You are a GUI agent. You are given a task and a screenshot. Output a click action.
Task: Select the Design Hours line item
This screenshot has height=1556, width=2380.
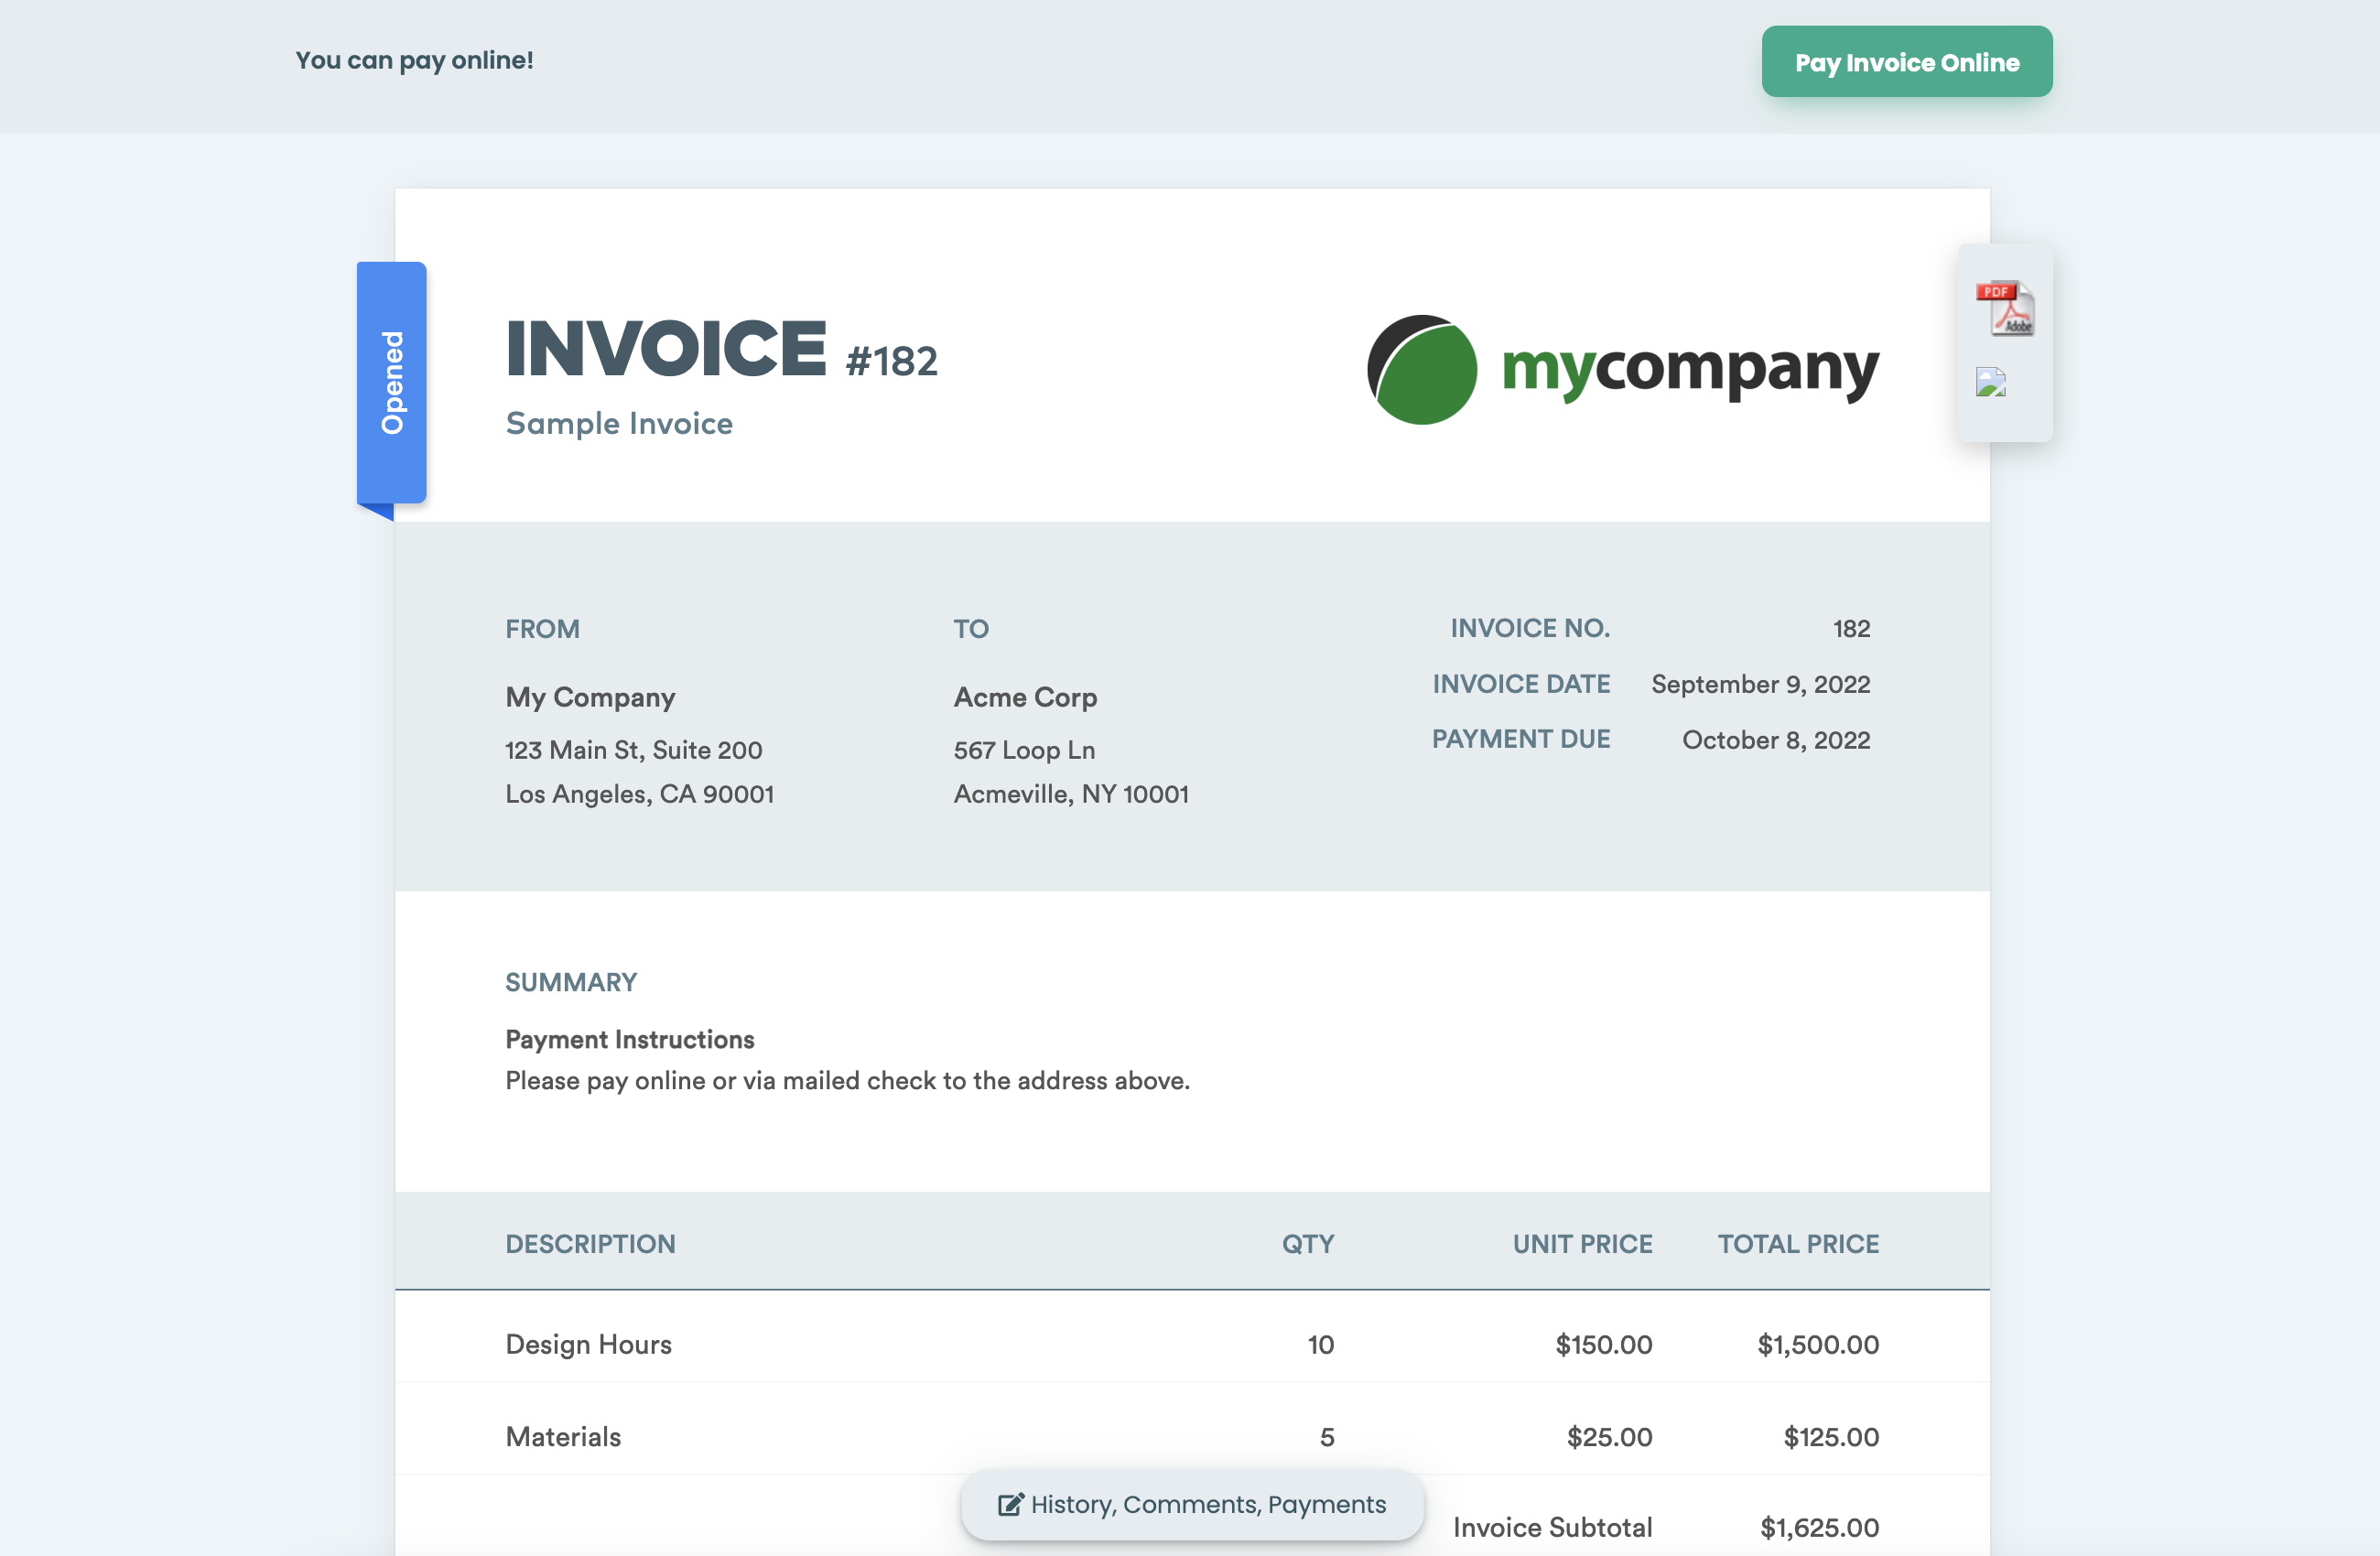588,1343
